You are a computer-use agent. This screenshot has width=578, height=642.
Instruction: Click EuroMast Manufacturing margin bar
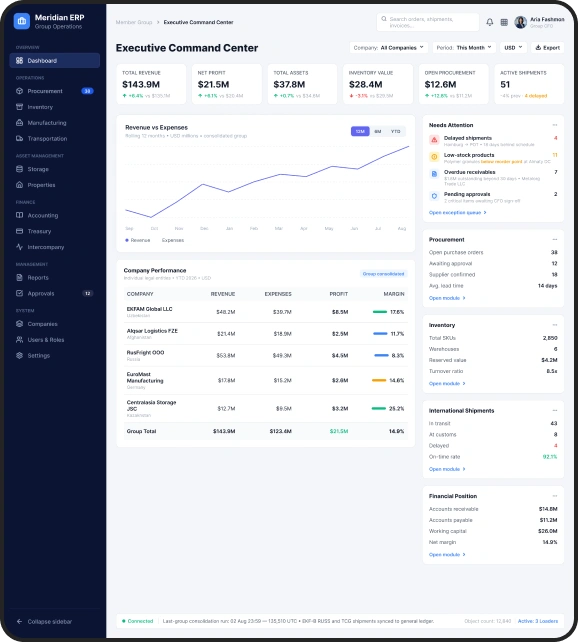click(x=379, y=380)
